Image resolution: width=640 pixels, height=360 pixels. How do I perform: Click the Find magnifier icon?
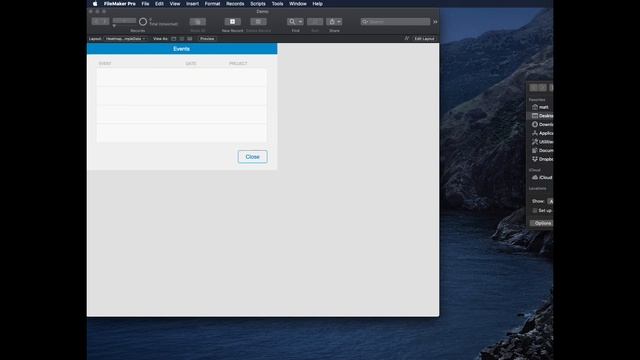(292, 22)
